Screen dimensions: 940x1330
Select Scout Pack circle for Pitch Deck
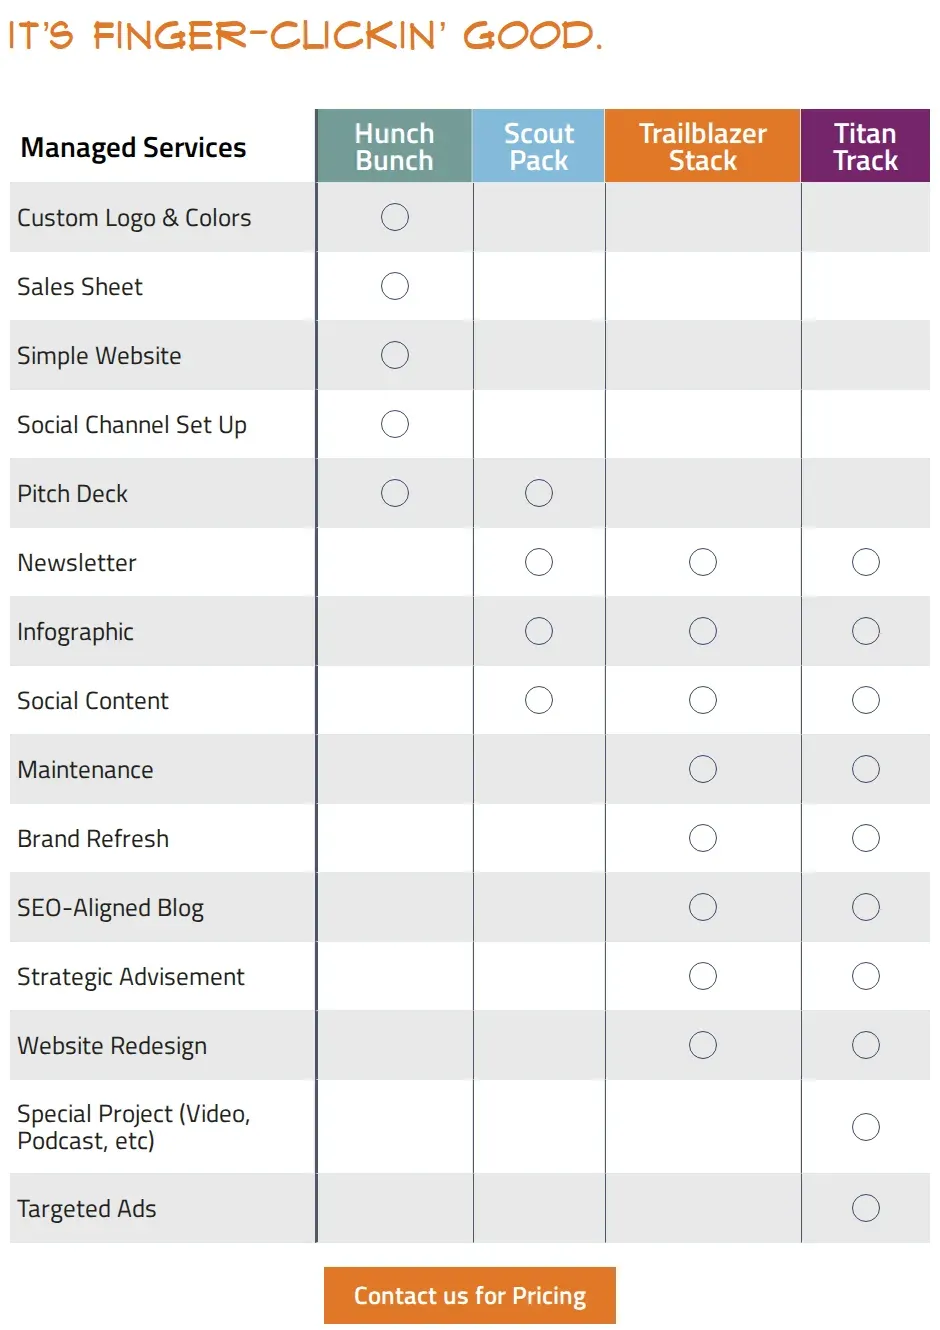(x=539, y=493)
